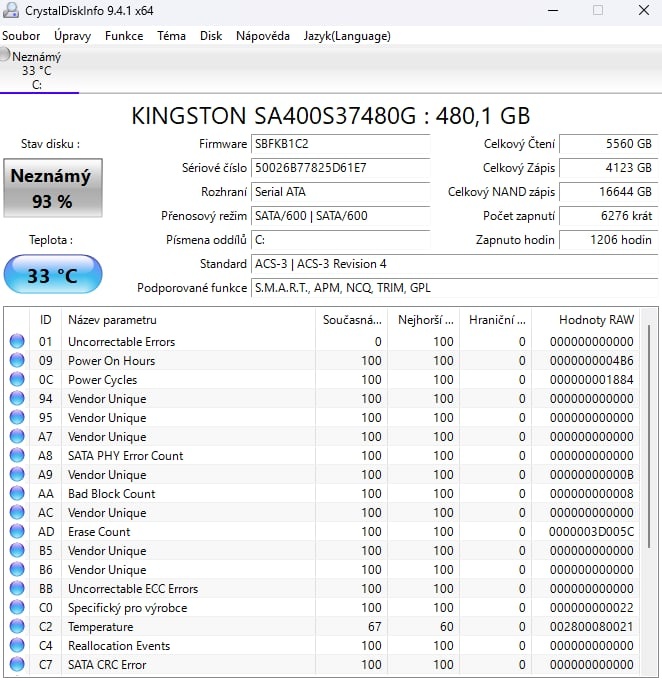The image size is (662, 681).
Task: Close the CrystalDiskInfo window
Action: click(644, 10)
